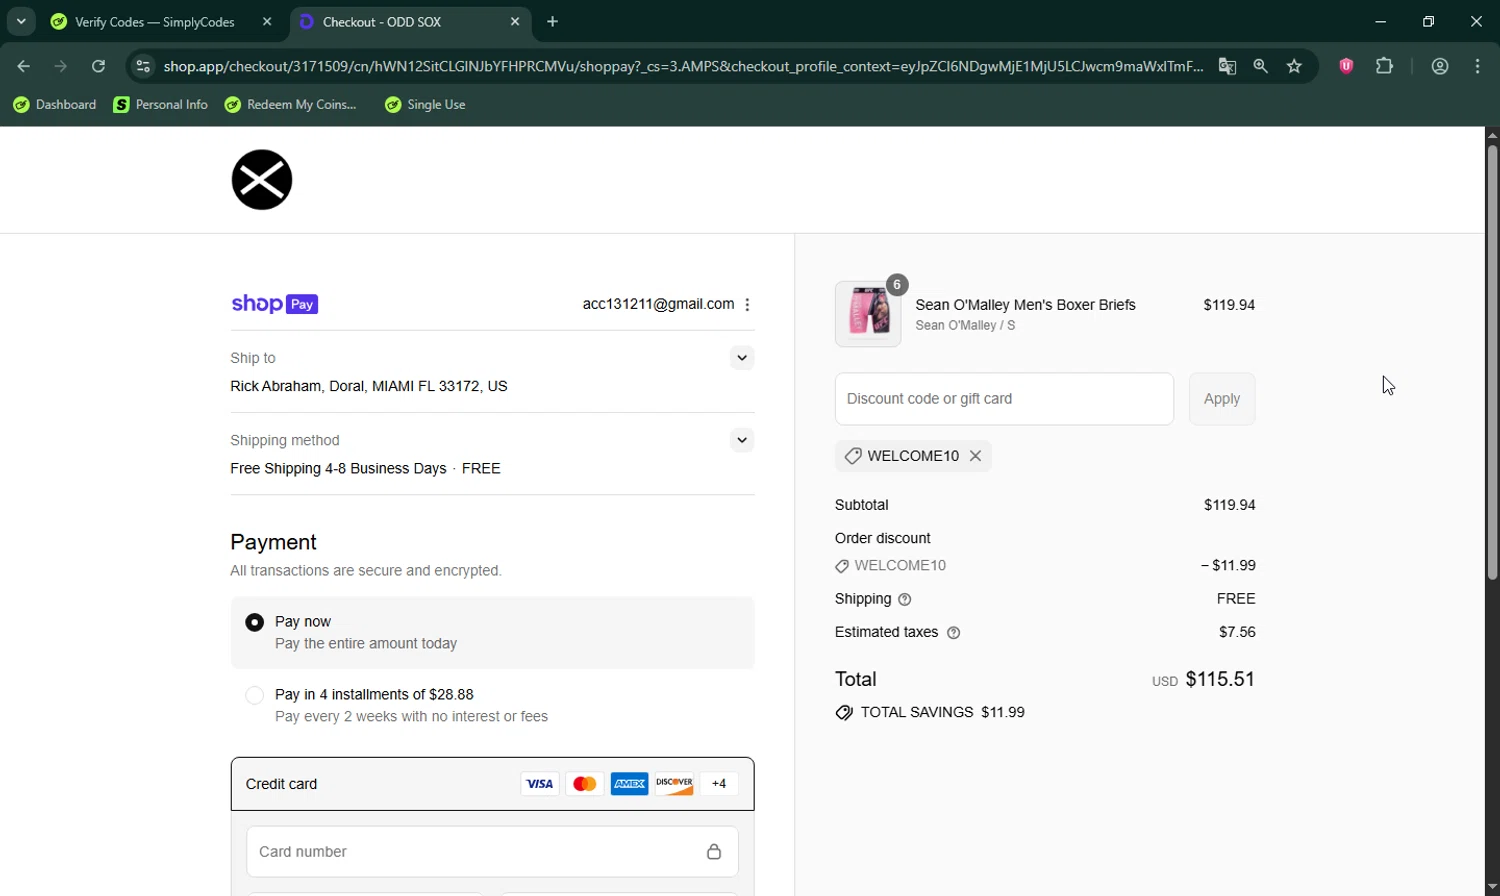Open the tab search dropdown arrow
Image resolution: width=1500 pixels, height=896 pixels.
click(x=21, y=22)
